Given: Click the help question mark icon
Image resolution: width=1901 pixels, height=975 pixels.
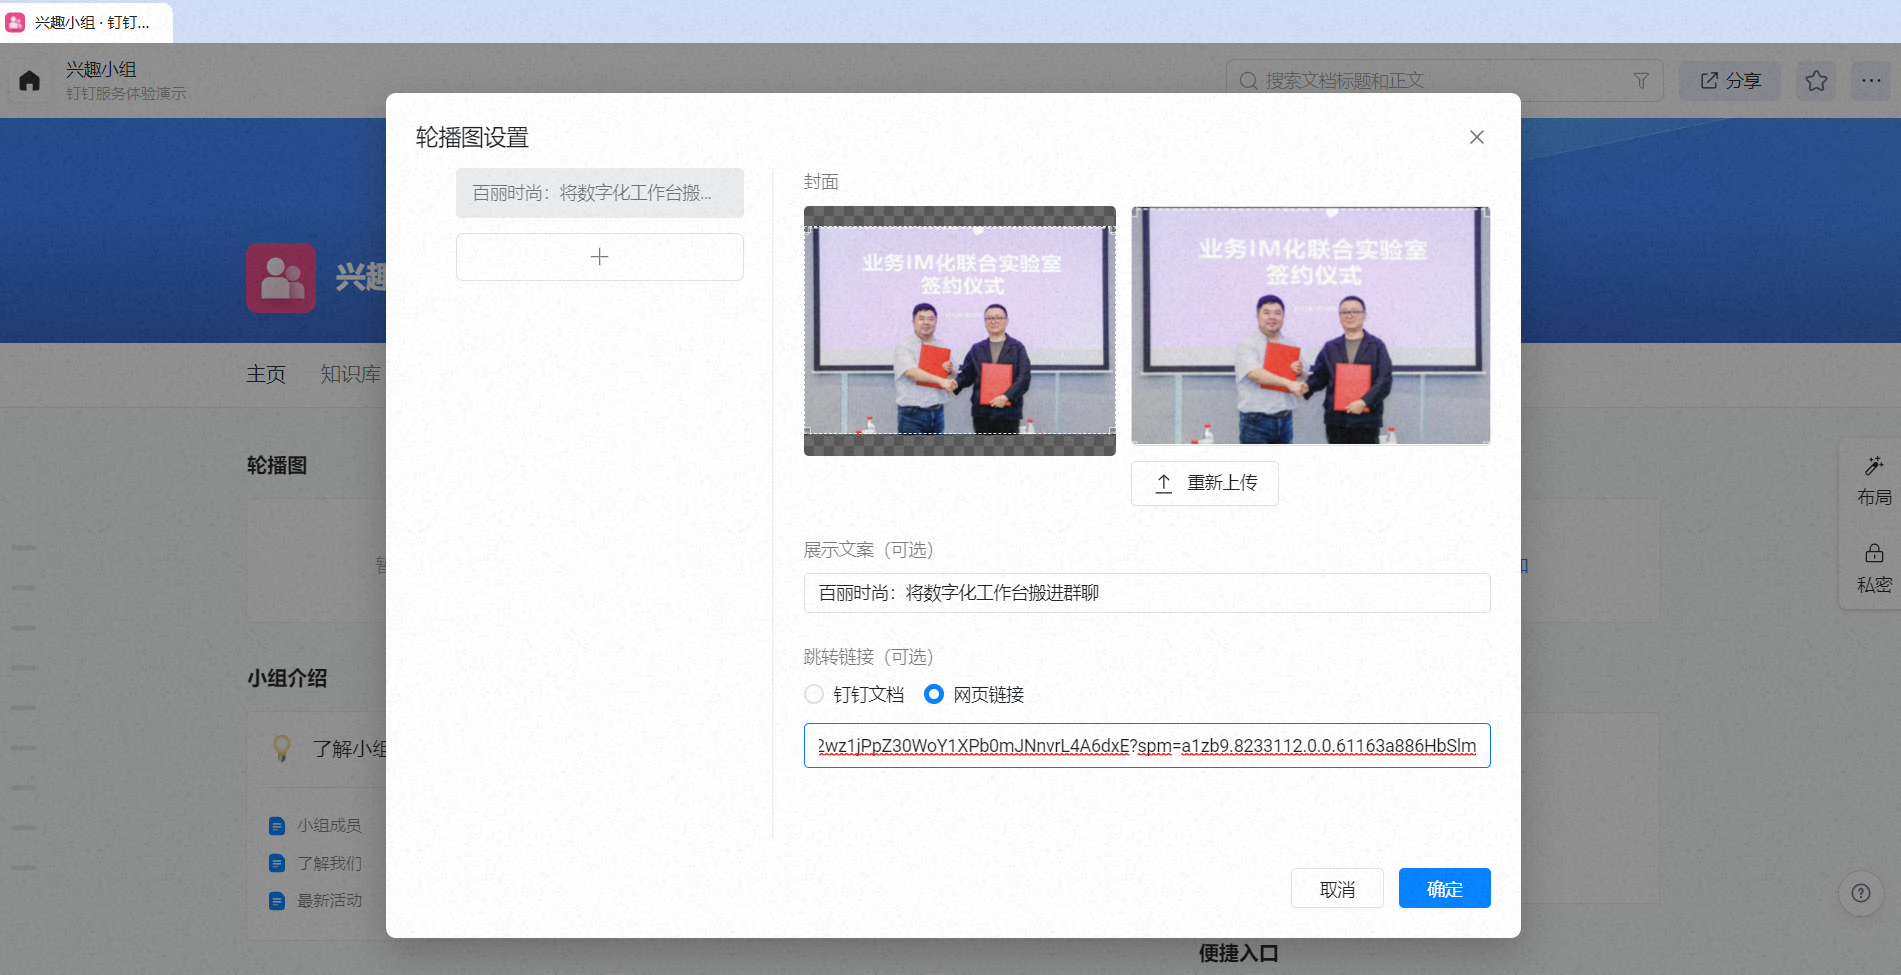Looking at the screenshot, I should pyautogui.click(x=1861, y=893).
